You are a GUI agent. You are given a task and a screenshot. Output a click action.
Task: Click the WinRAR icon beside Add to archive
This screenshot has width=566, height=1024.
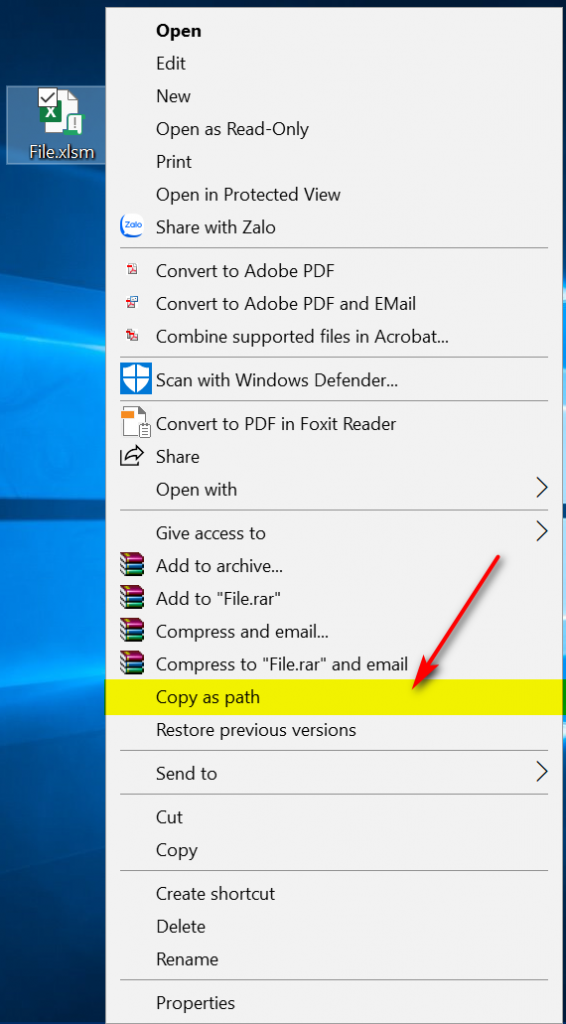pos(133,565)
